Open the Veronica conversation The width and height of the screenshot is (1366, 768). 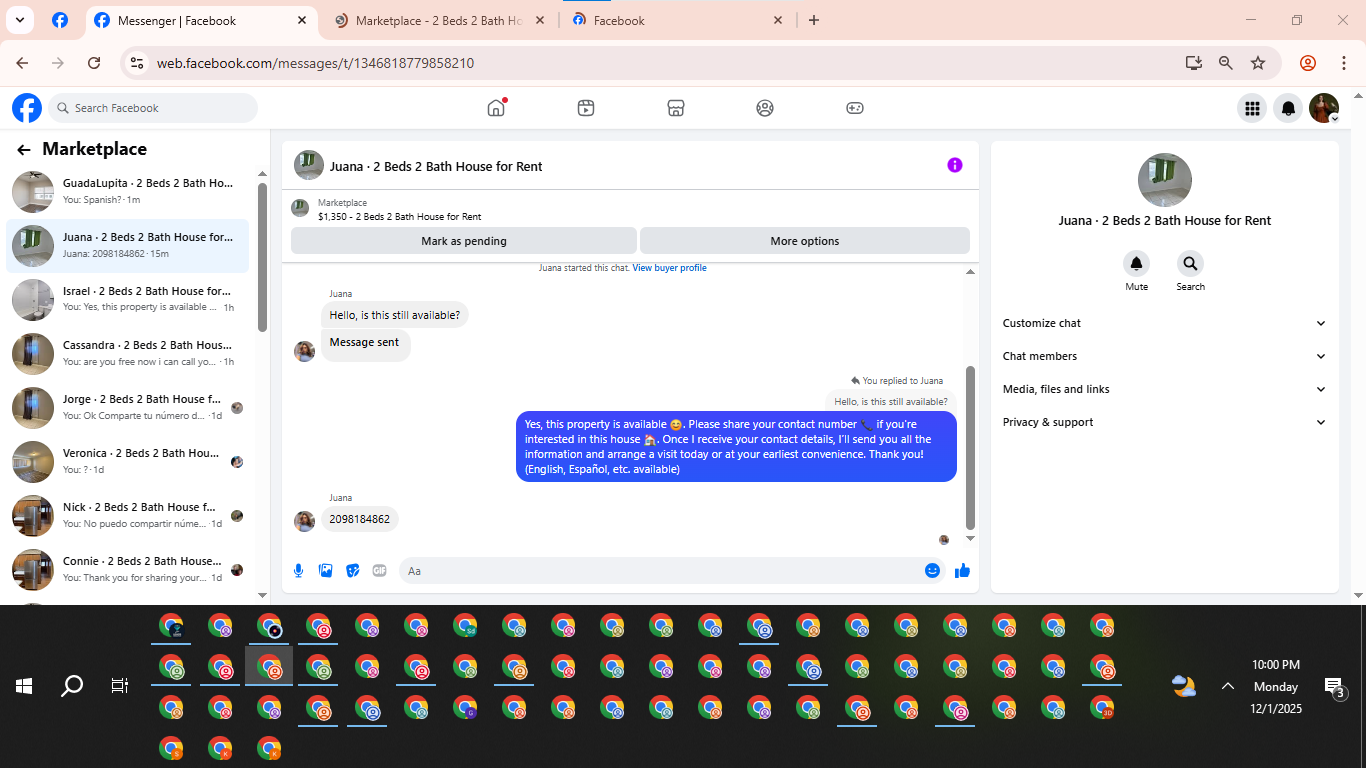[x=128, y=461]
